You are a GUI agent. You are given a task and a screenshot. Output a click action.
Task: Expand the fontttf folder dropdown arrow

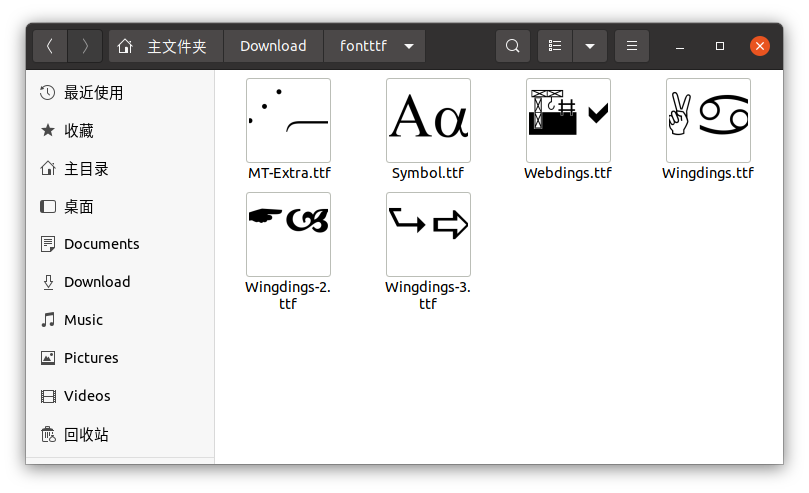tap(409, 46)
